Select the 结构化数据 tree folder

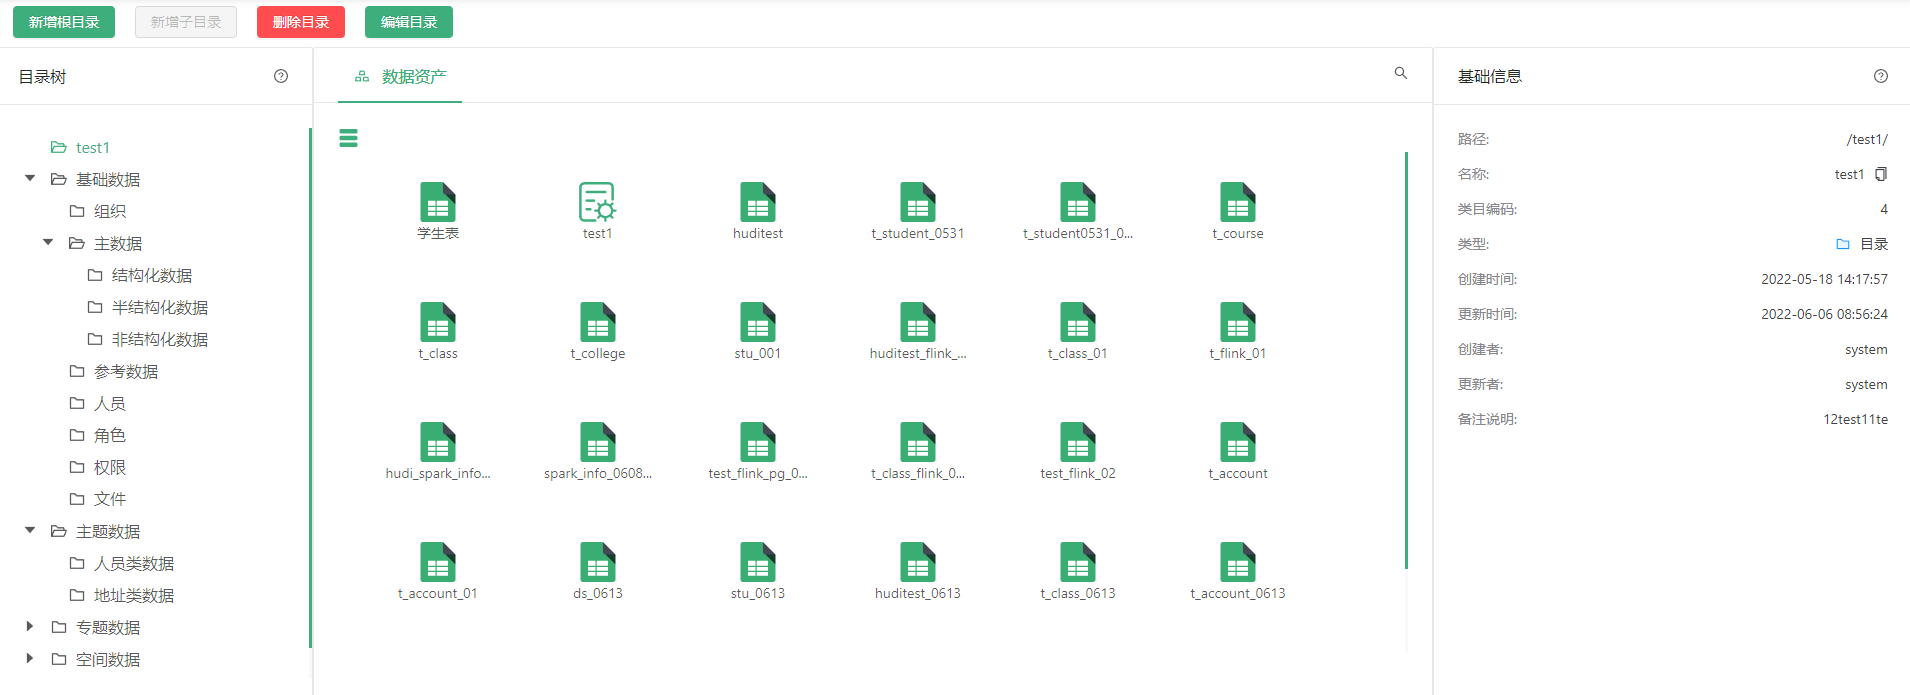pyautogui.click(x=152, y=275)
